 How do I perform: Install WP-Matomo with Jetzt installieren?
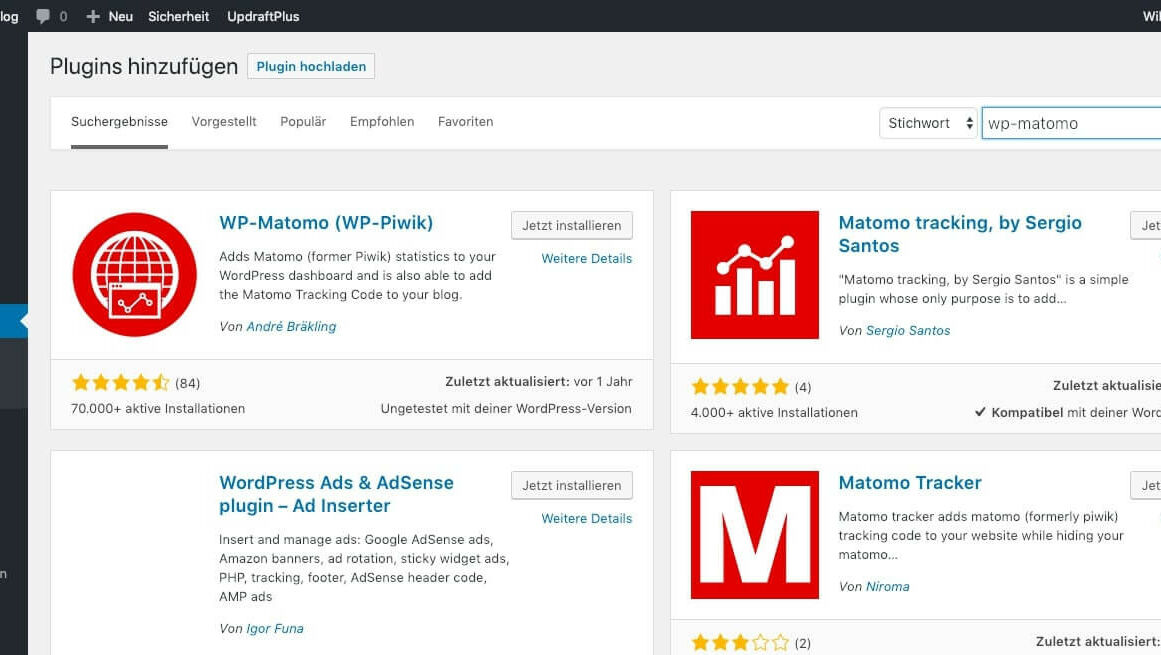coord(572,225)
